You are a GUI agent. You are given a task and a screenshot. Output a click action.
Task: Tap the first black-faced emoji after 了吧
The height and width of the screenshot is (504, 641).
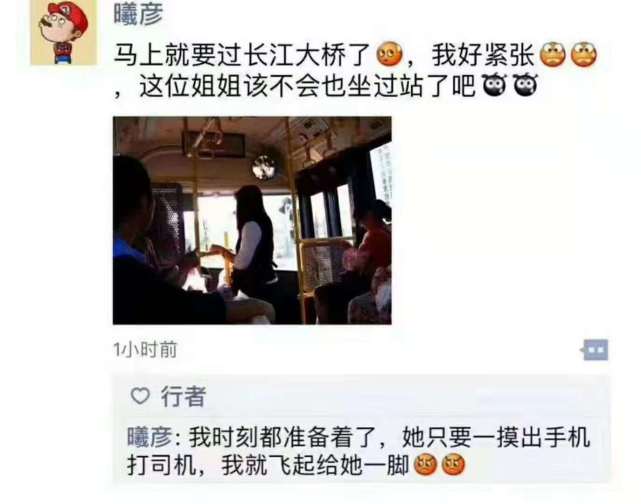[495, 85]
